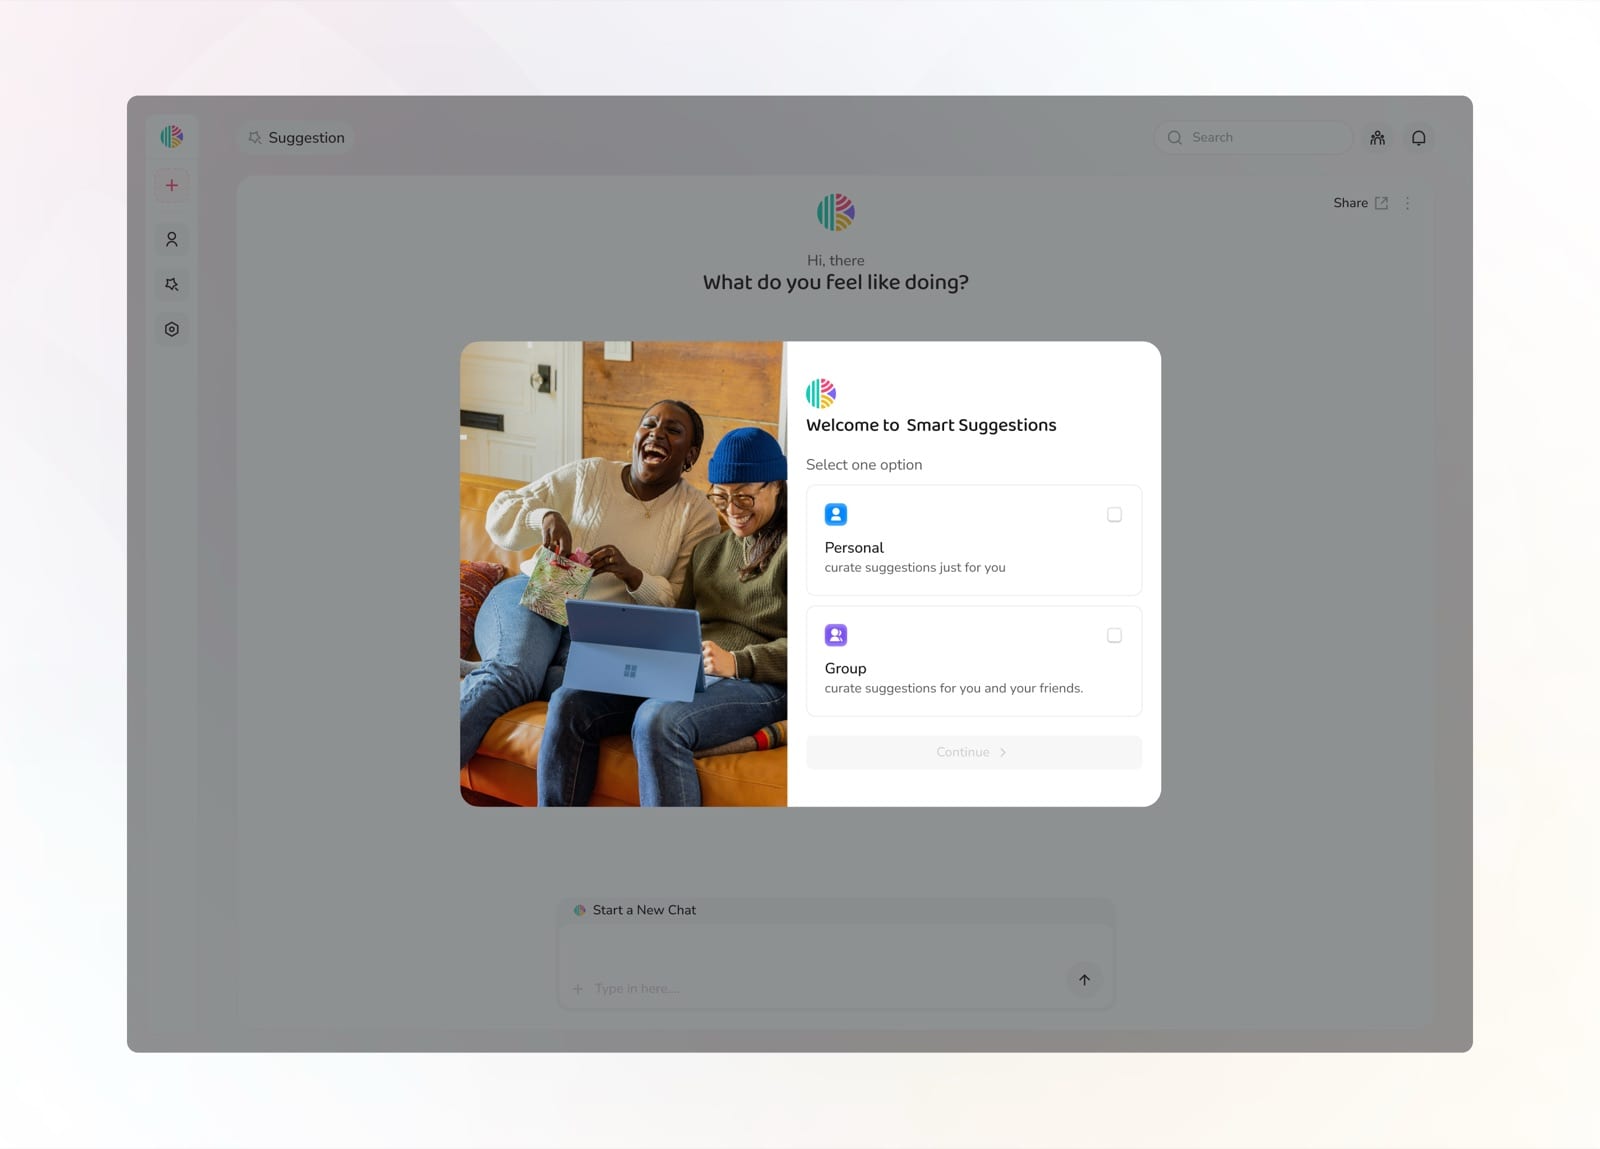Select the suggestion star icon in the sidebar
Image resolution: width=1600 pixels, height=1149 pixels.
click(172, 285)
